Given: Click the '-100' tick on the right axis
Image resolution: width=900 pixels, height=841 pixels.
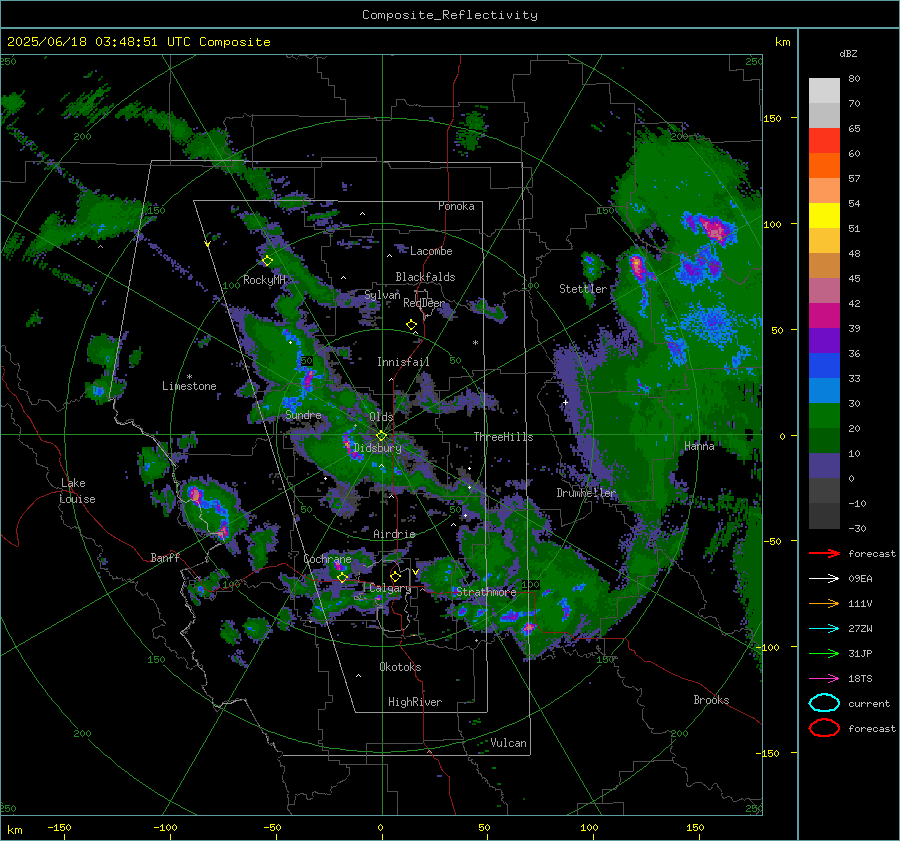Looking at the screenshot, I should pos(770,647).
